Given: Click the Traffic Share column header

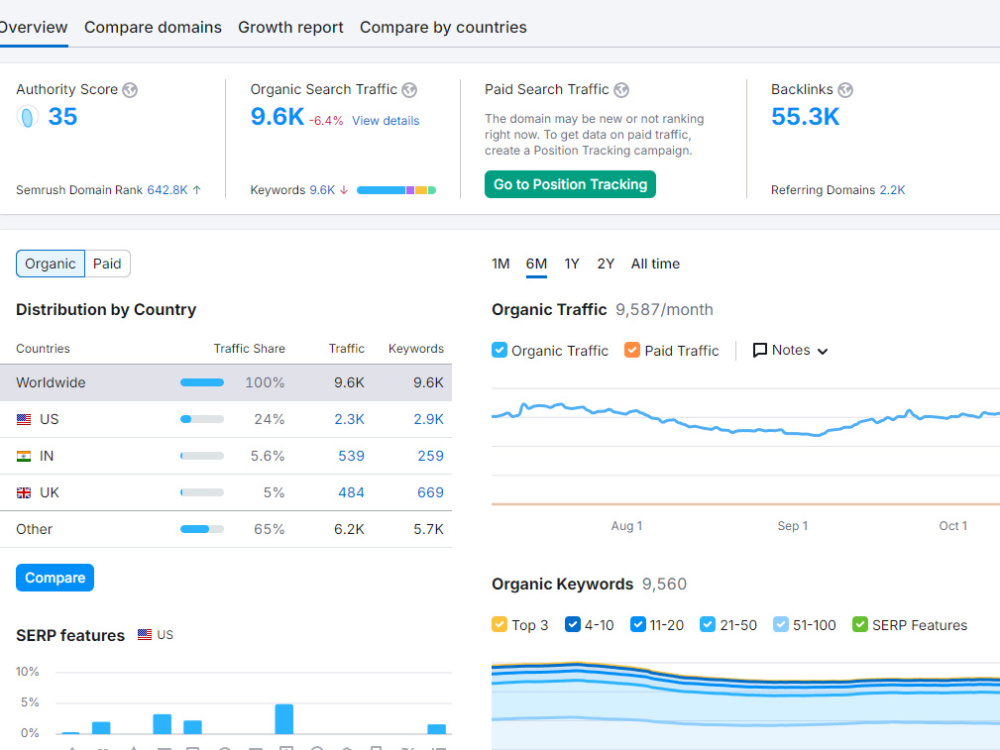Looking at the screenshot, I should click(x=249, y=349).
